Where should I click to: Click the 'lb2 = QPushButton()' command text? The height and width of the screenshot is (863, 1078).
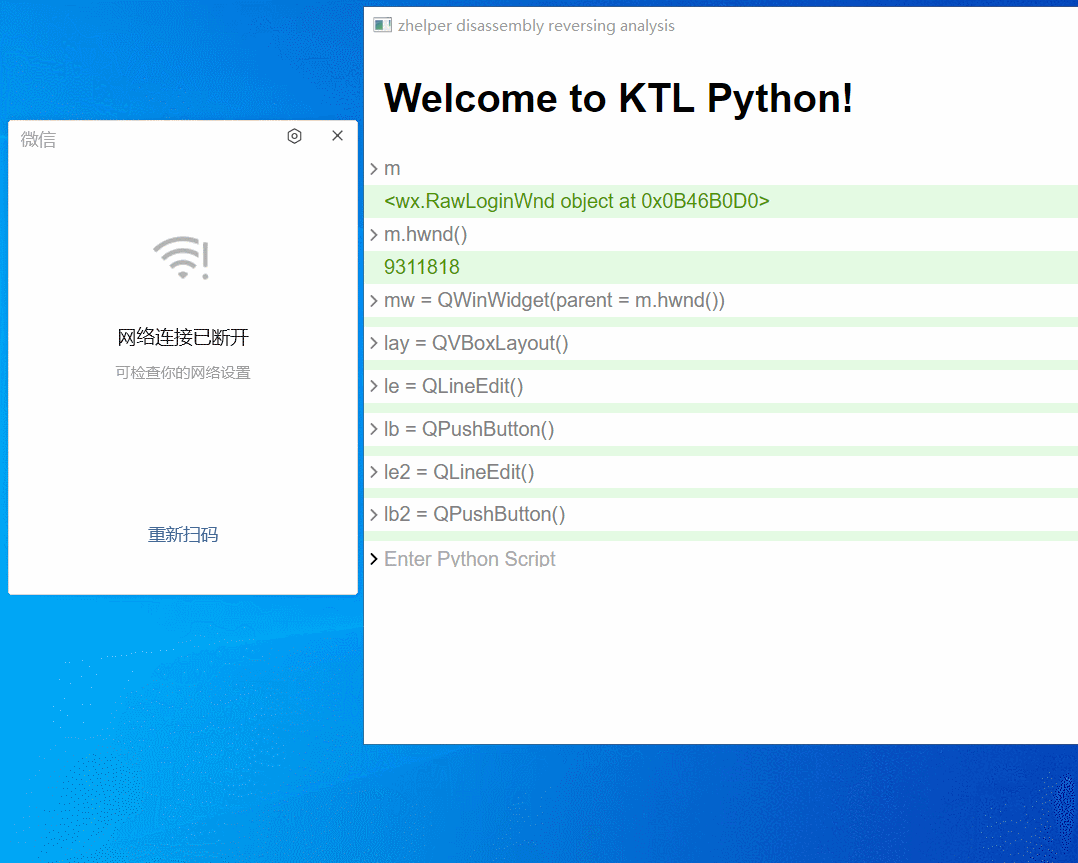[x=474, y=514]
